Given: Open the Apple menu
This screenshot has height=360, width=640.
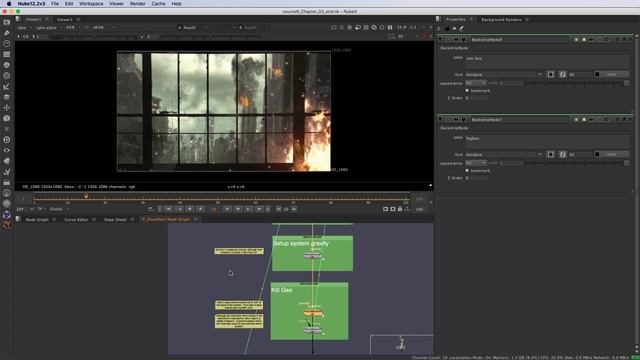Looking at the screenshot, I should point(9,4).
